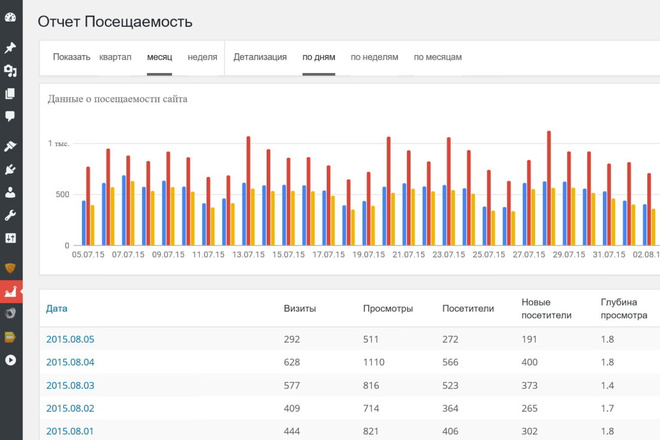The width and height of the screenshot is (660, 440).
Task: Open Appearance paintbrush icon
Action: 10,147
